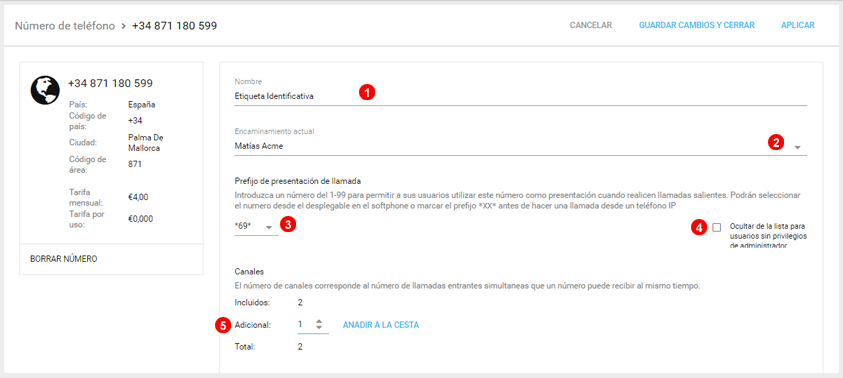
Task: Click the 871 area code value
Action: click(x=135, y=164)
